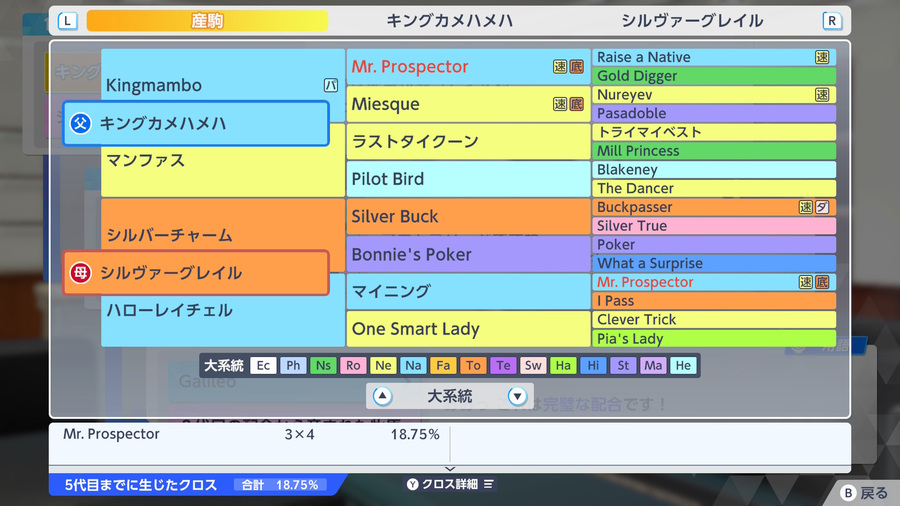This screenshot has height=506, width=900.
Task: Click the Ph lineage swatch
Action: pos(293,365)
